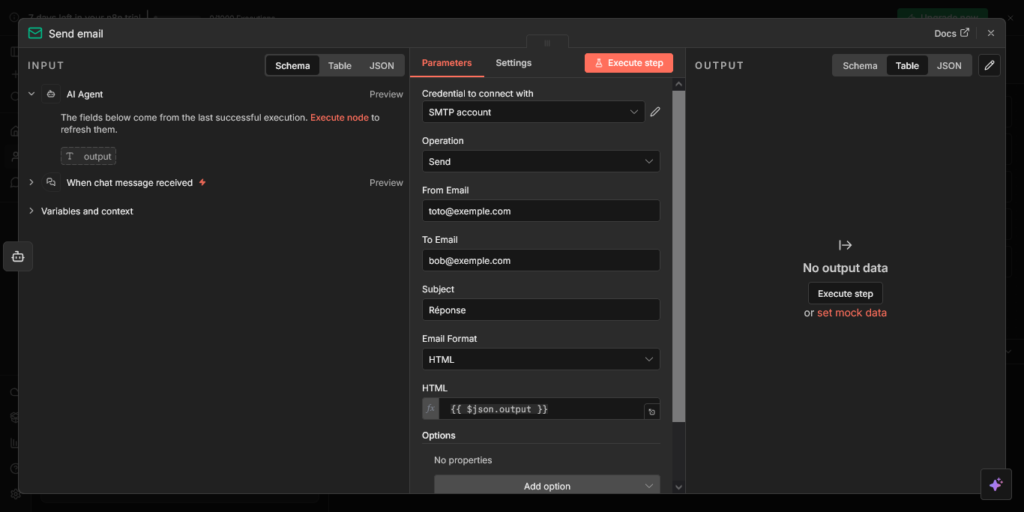Screen dimensions: 1024x512
Task: Click the Subject input field
Action: click(540, 310)
